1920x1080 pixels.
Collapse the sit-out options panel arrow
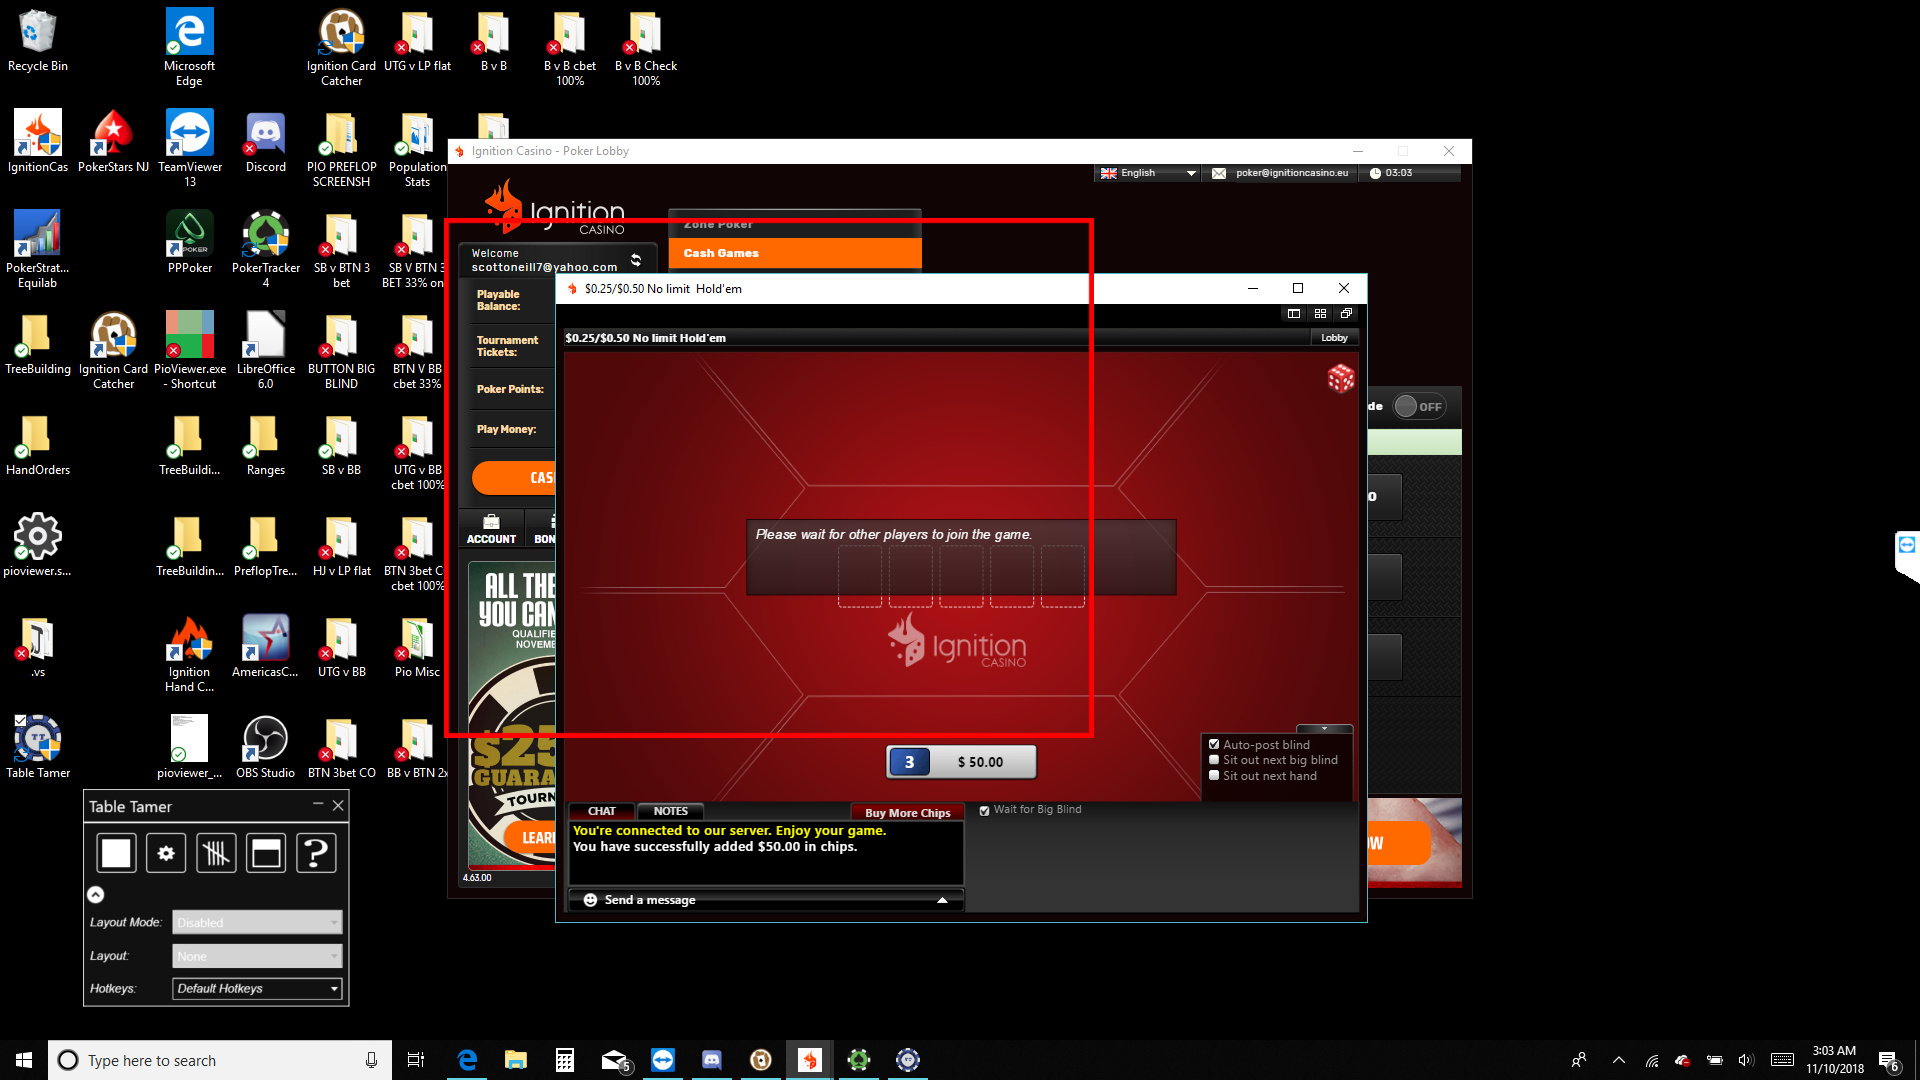1324,729
